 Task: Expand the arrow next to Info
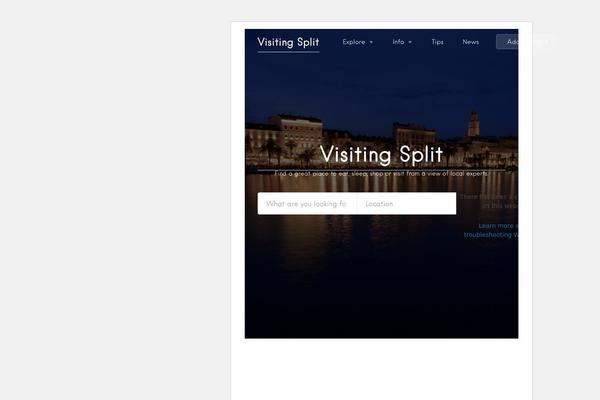click(410, 42)
